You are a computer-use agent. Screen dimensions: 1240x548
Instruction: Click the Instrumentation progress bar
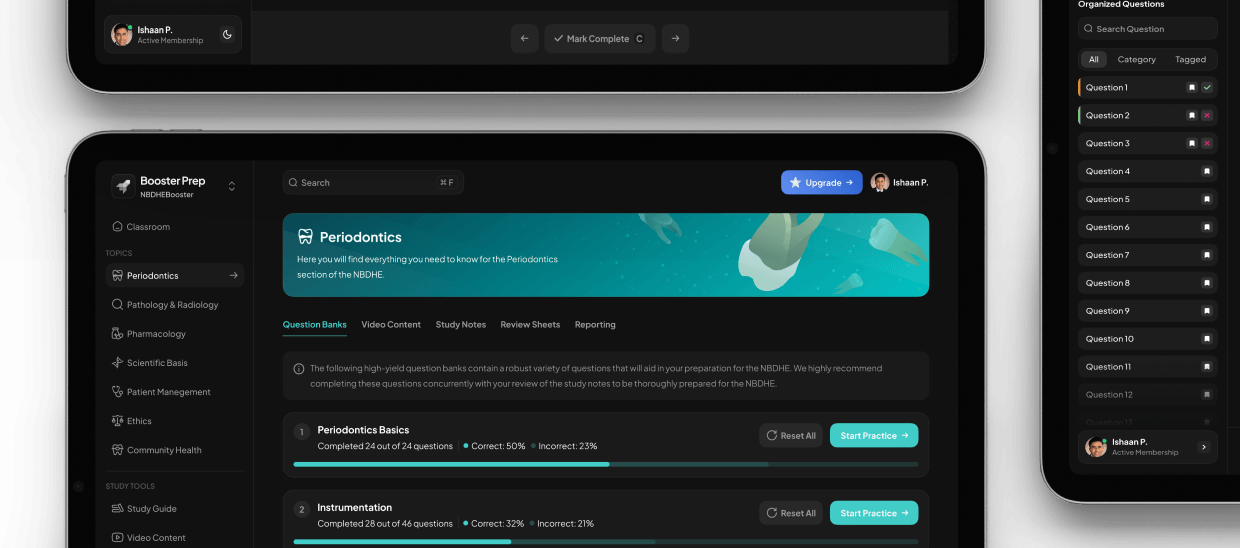point(606,542)
